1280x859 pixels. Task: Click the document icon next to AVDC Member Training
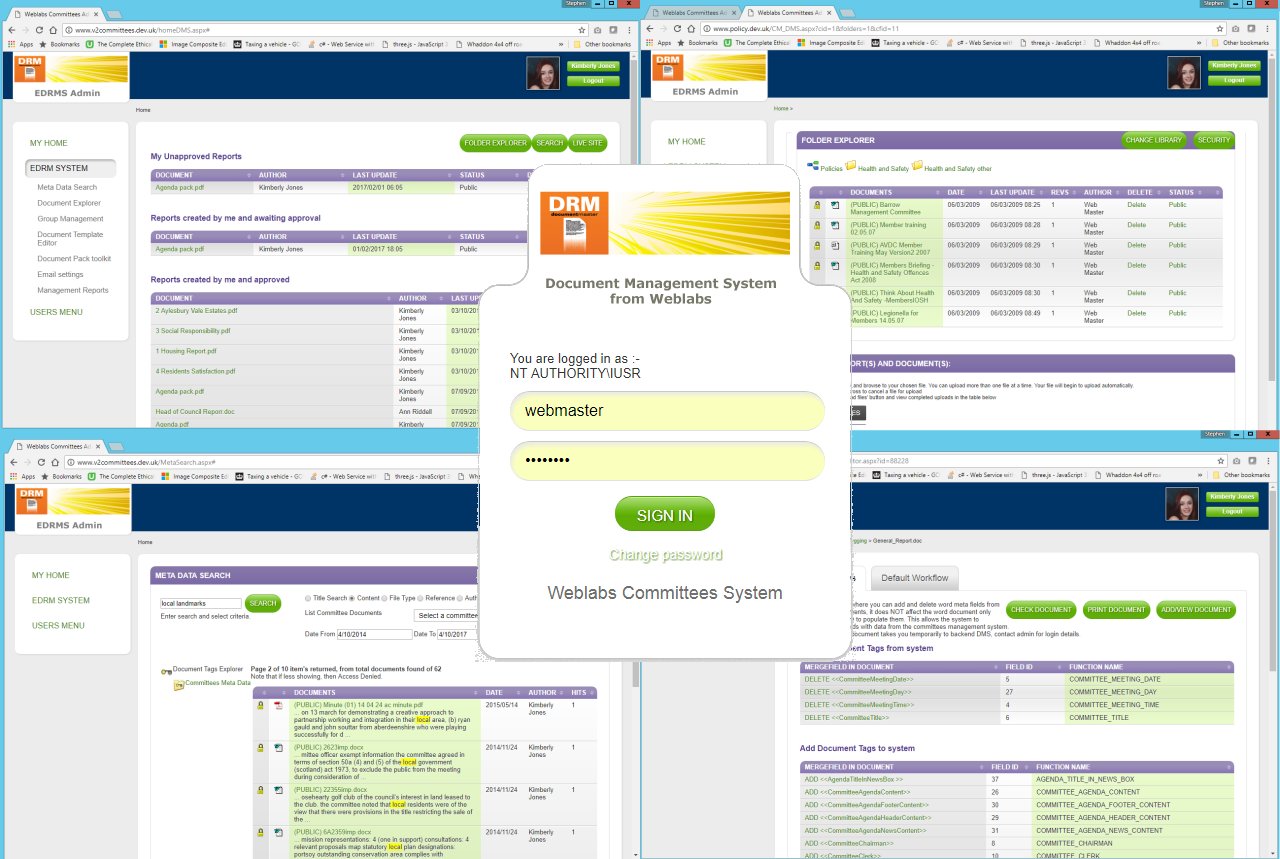pyautogui.click(x=834, y=246)
